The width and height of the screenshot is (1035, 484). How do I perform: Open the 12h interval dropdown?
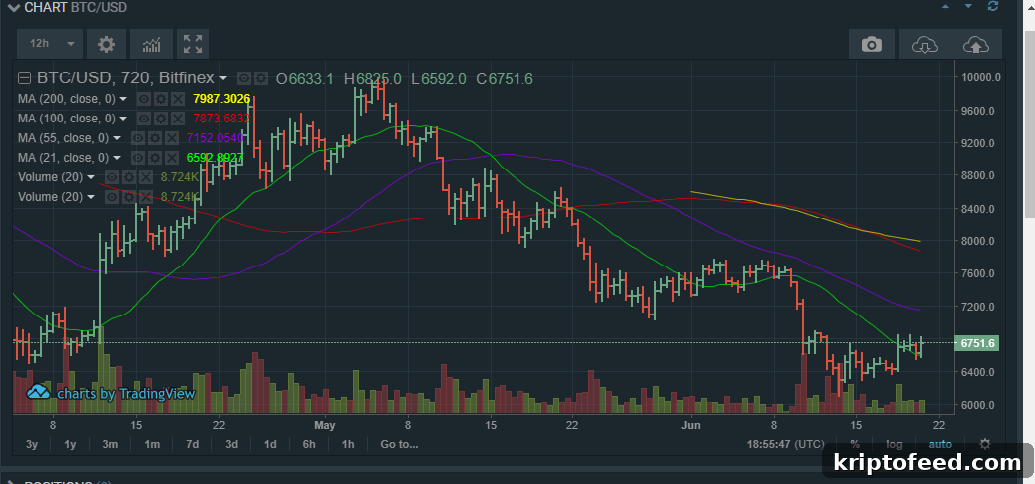tap(50, 44)
